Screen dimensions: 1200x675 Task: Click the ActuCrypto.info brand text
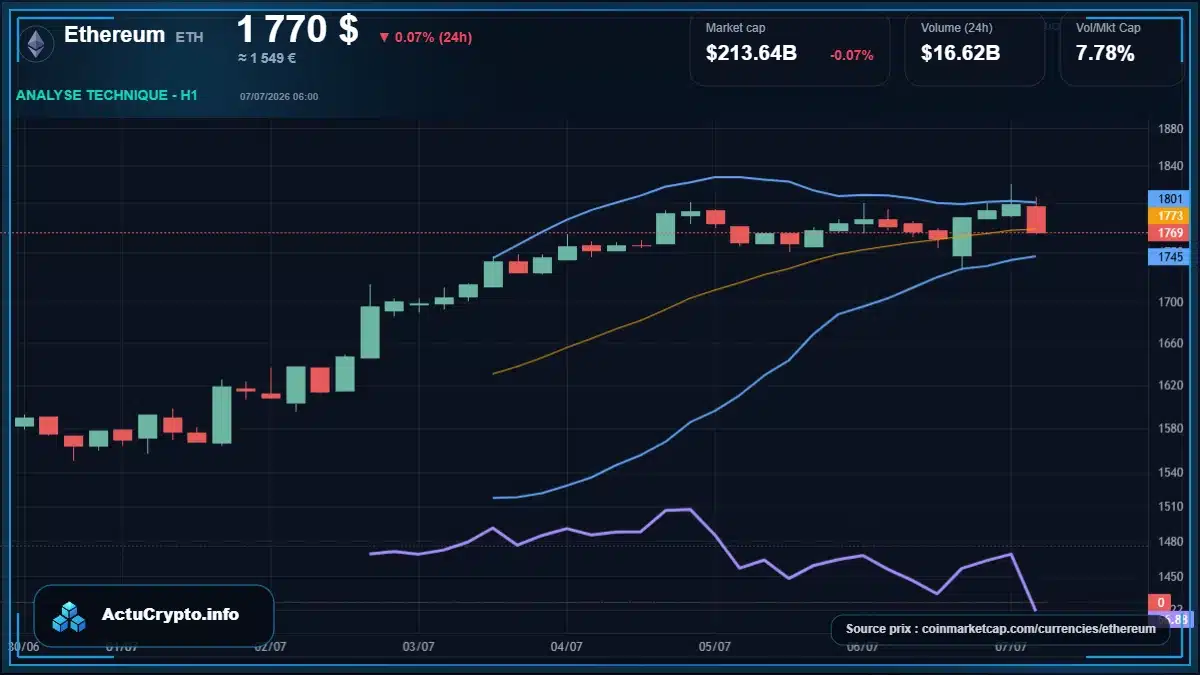tap(171, 615)
